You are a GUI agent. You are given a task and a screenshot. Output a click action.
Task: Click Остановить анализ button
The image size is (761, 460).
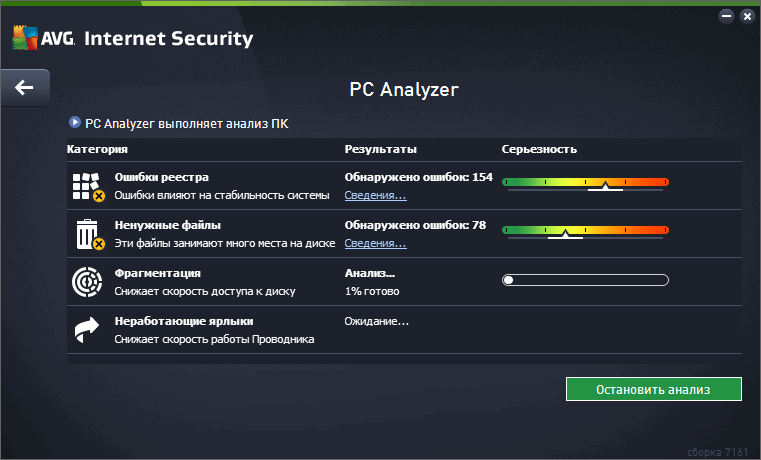point(654,389)
